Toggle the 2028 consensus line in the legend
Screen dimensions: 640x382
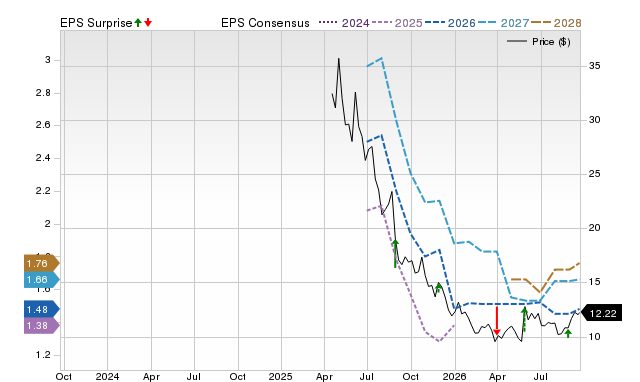pos(556,23)
